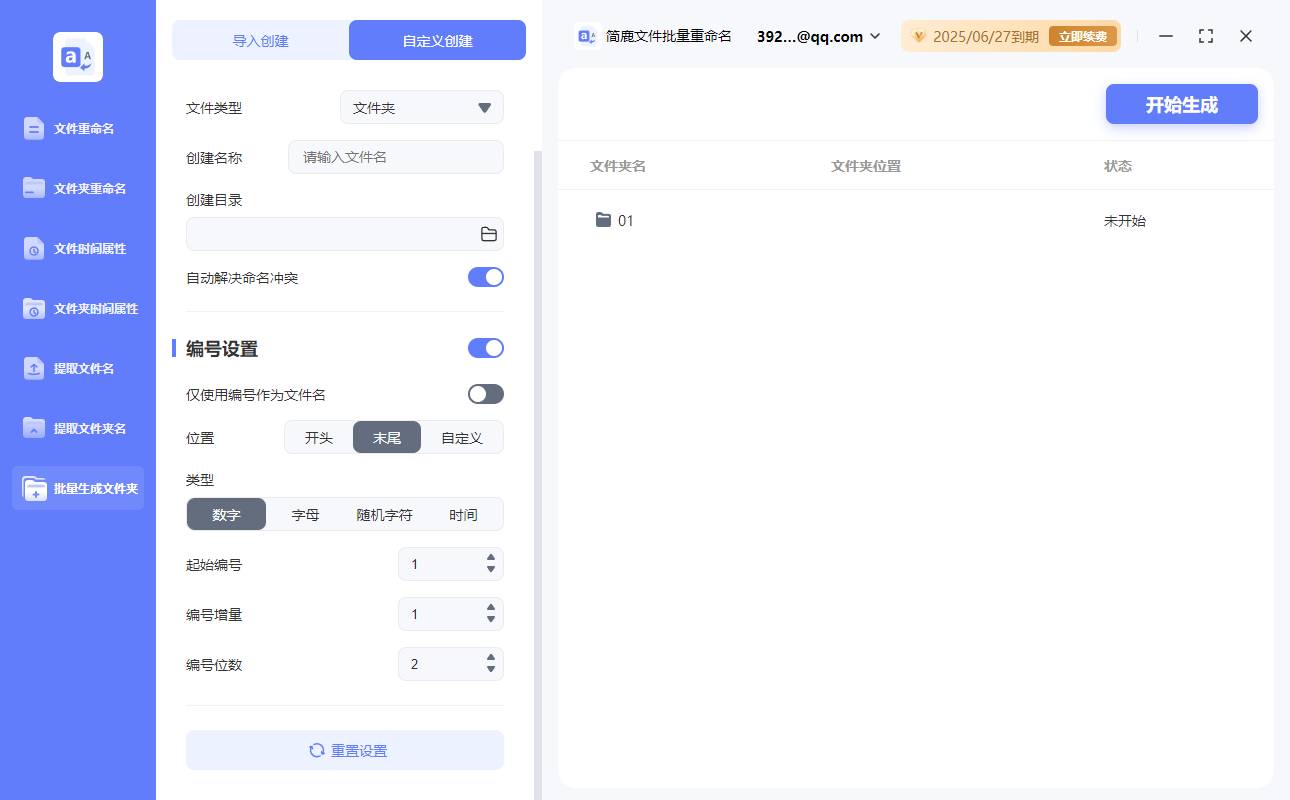Open the 文件时间属性 tool

(77, 248)
